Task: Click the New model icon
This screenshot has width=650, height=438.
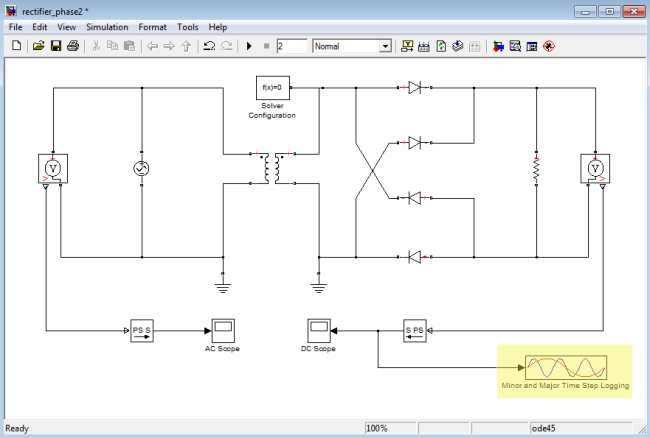Action: (19, 46)
